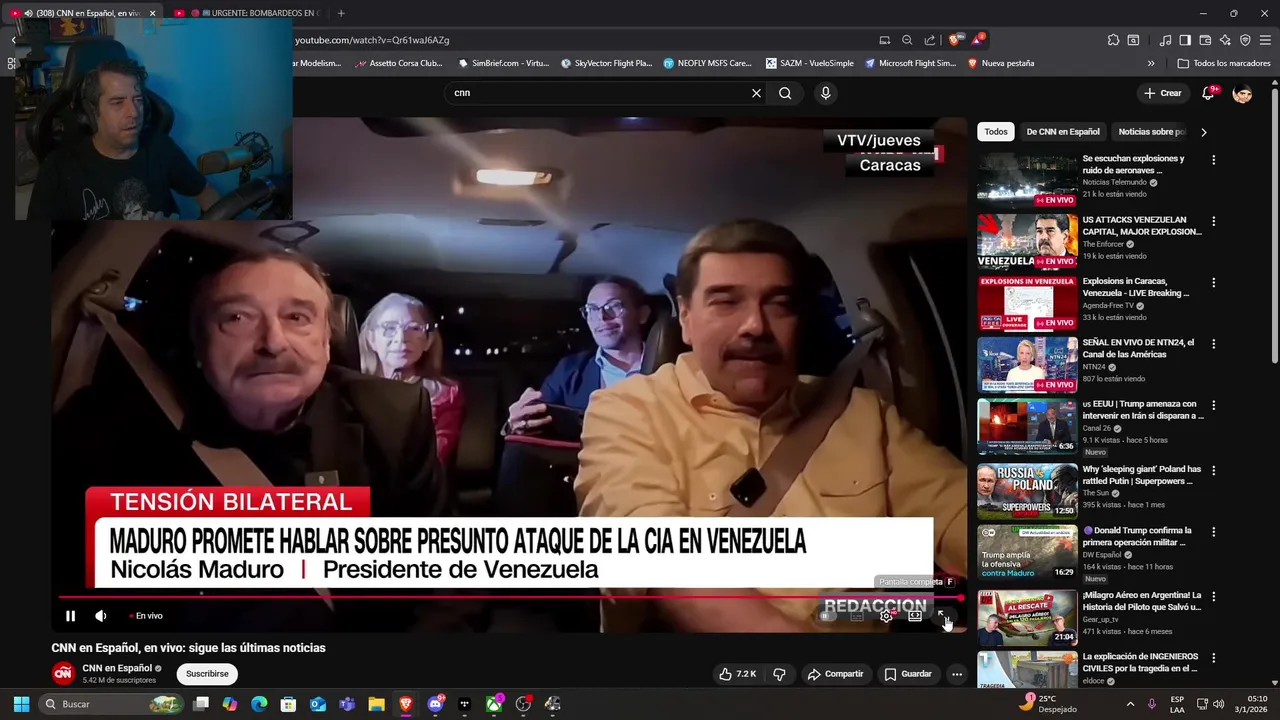
Task: Click the Crear create button
Action: point(1163,93)
